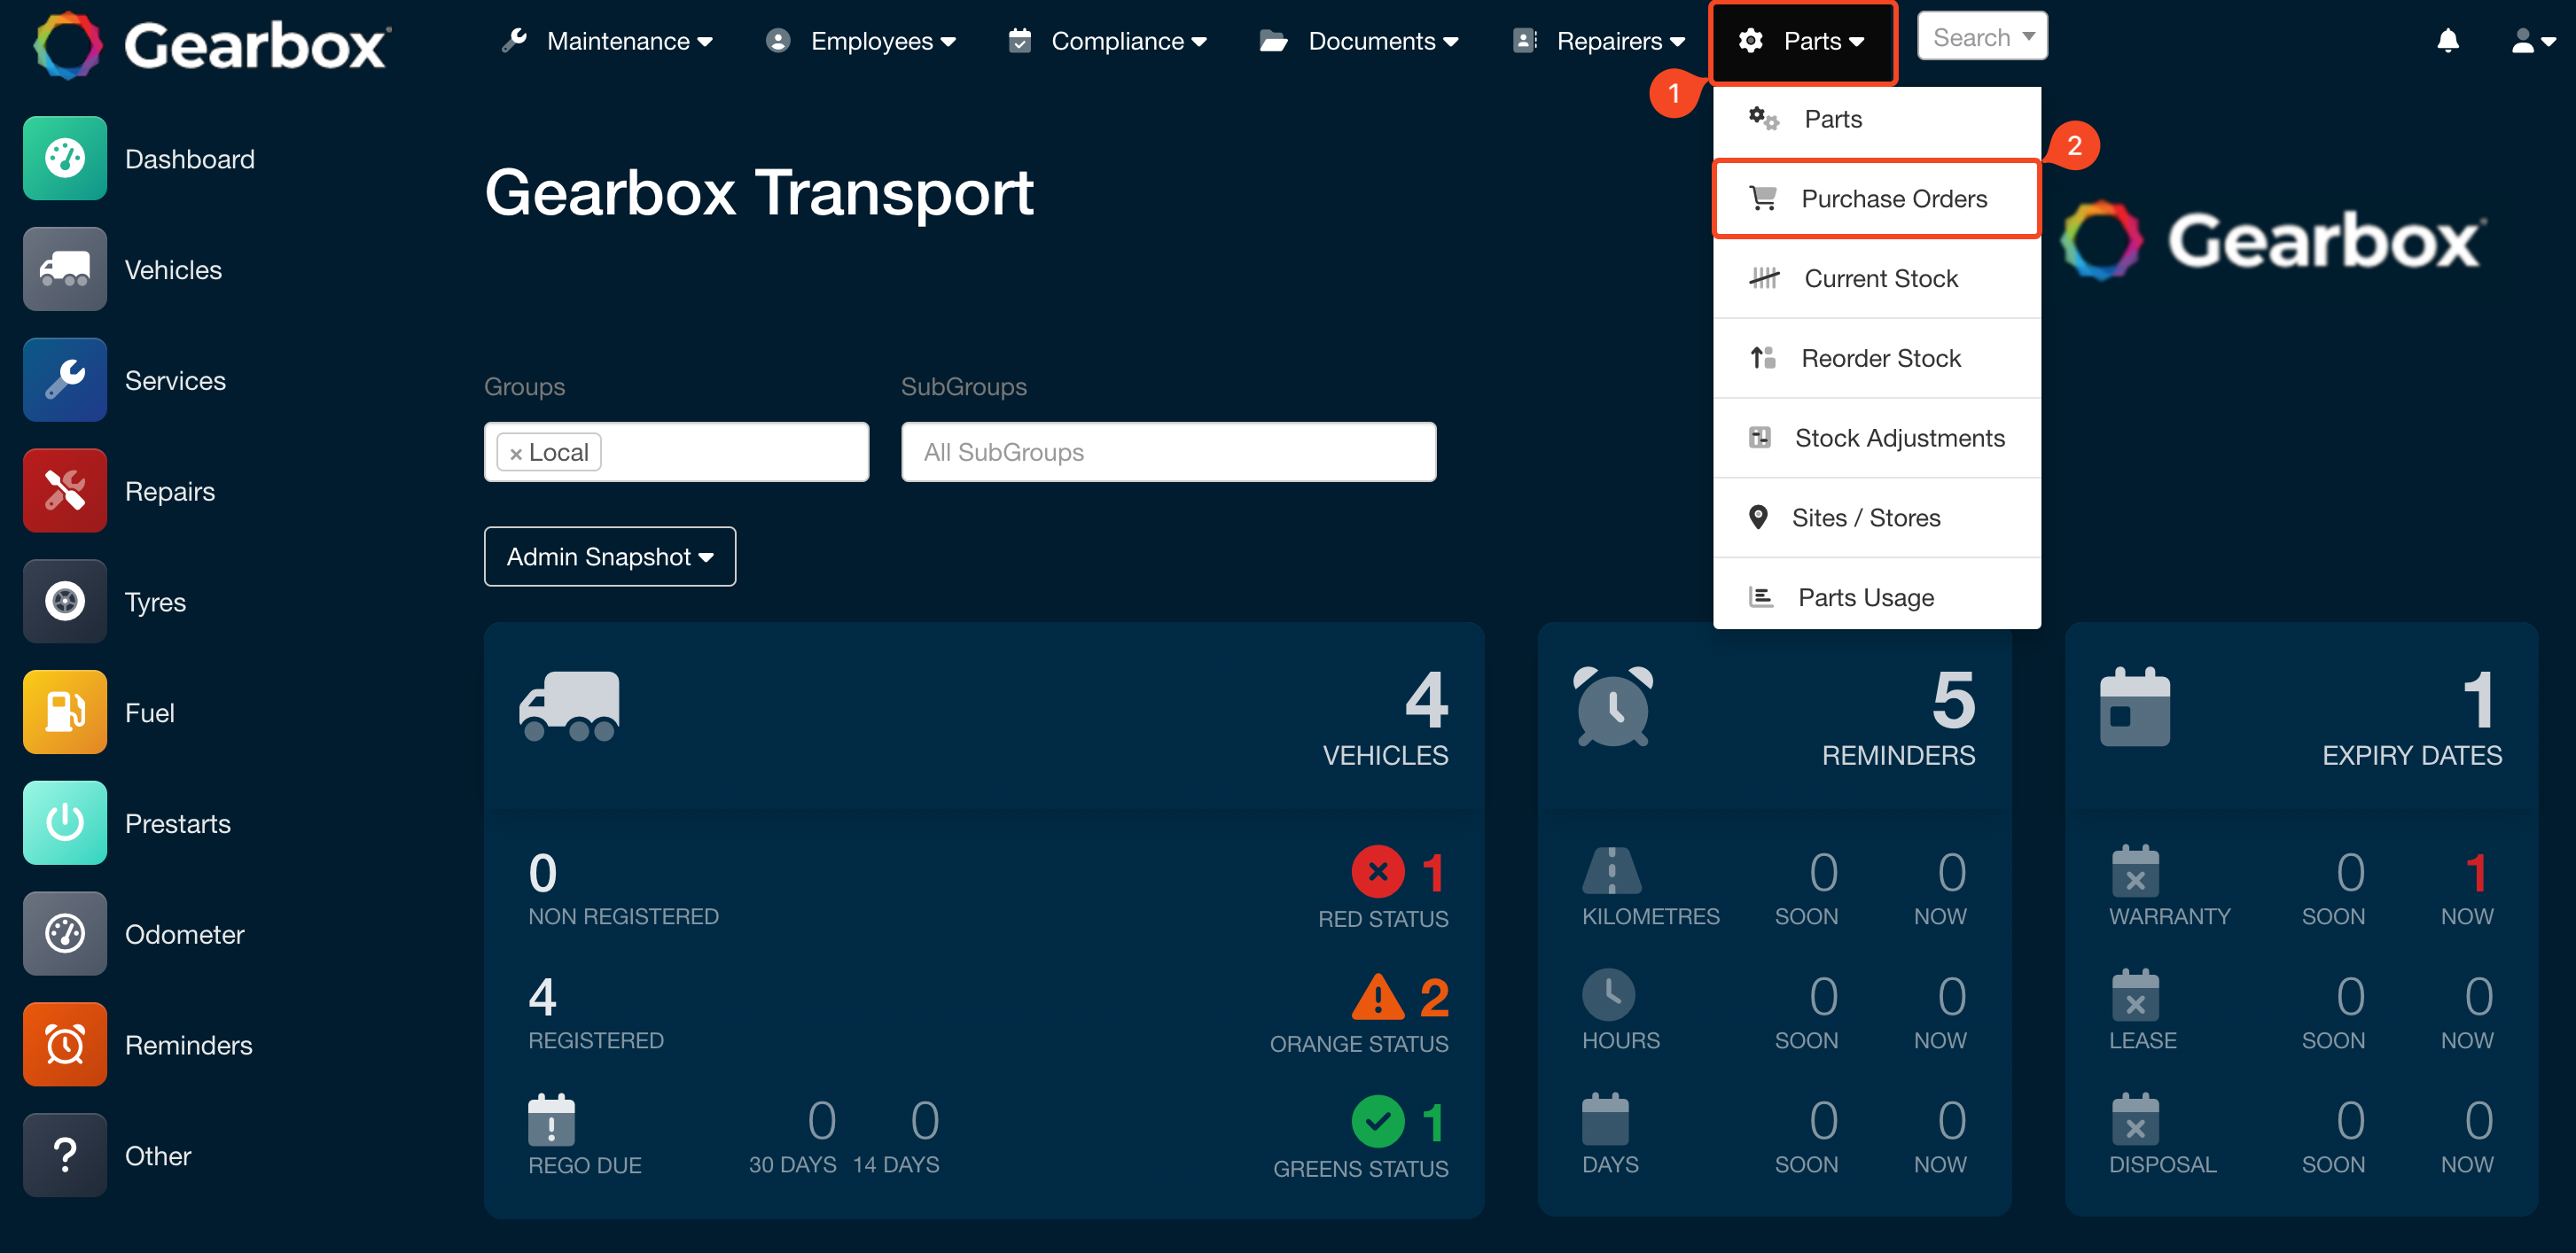
Task: Click the Rego Due calendar icon
Action: point(551,1120)
